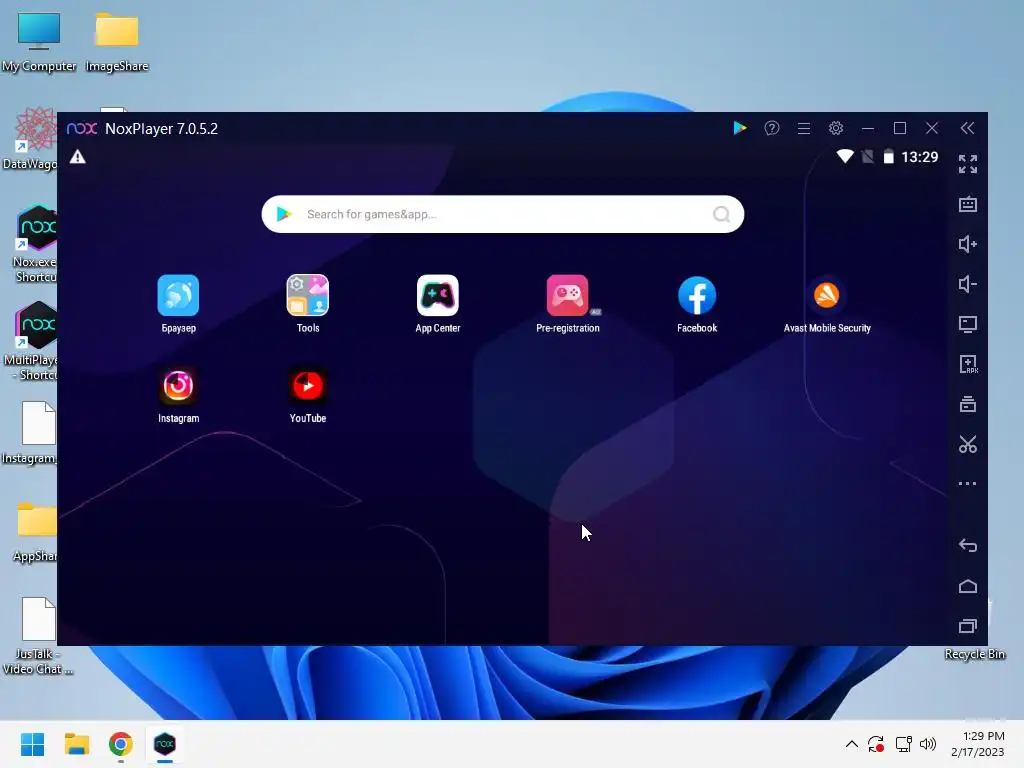Click the system tray network display icon
Screen dimensions: 1024x768
click(904, 744)
